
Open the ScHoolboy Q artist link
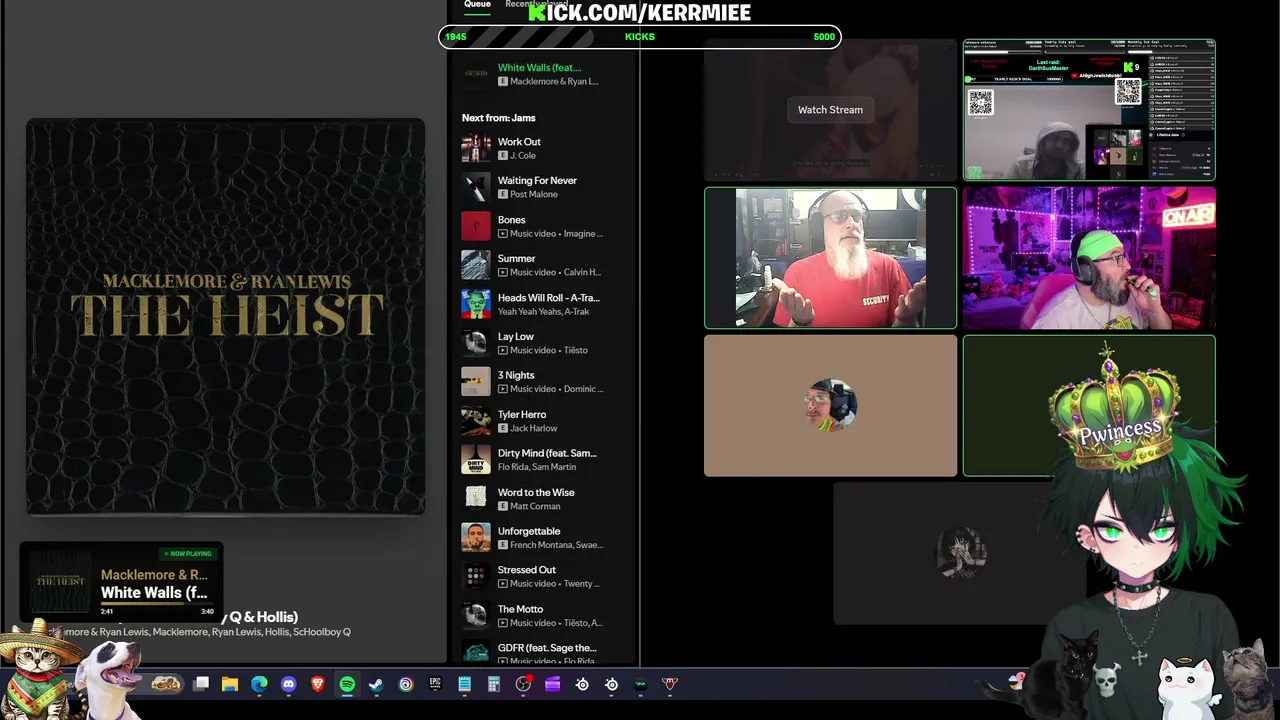(x=322, y=633)
